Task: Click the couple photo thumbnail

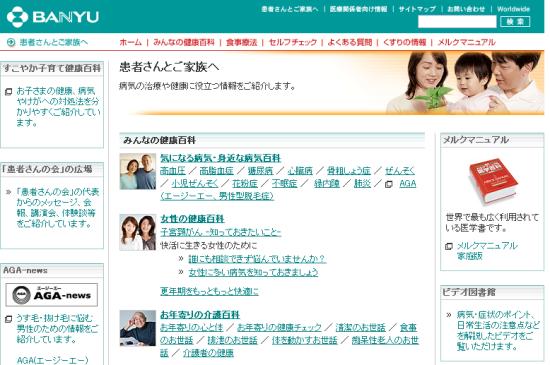Action: (x=138, y=171)
